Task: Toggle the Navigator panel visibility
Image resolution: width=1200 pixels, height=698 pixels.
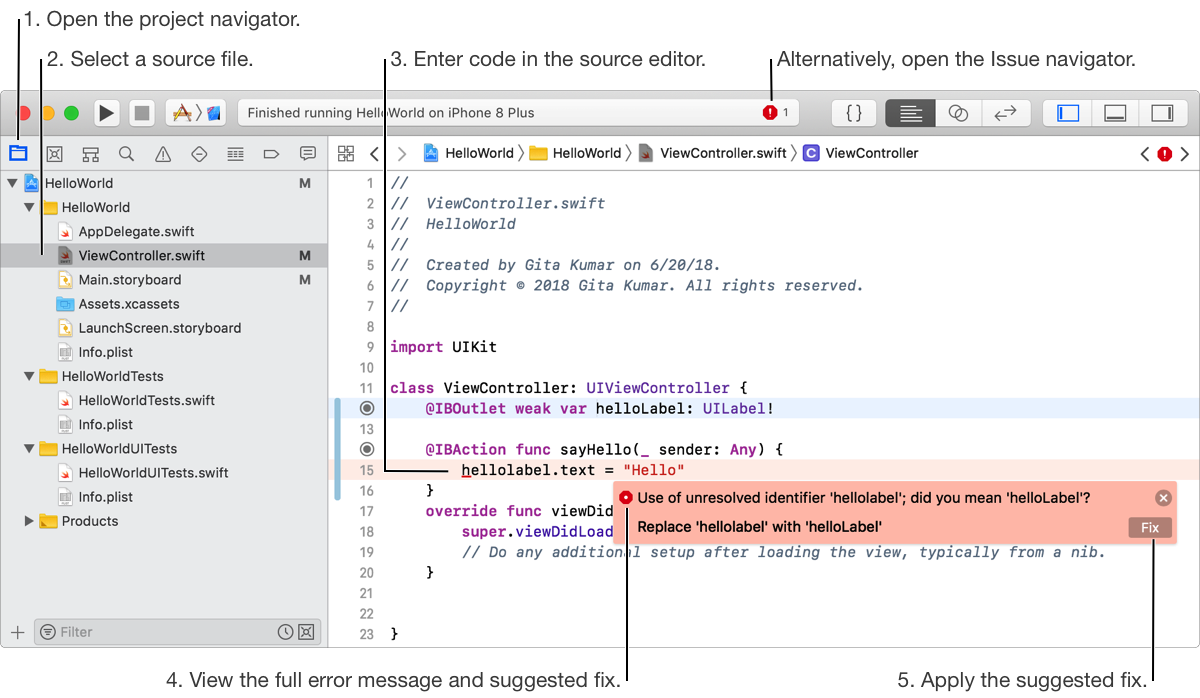Action: (x=1067, y=113)
